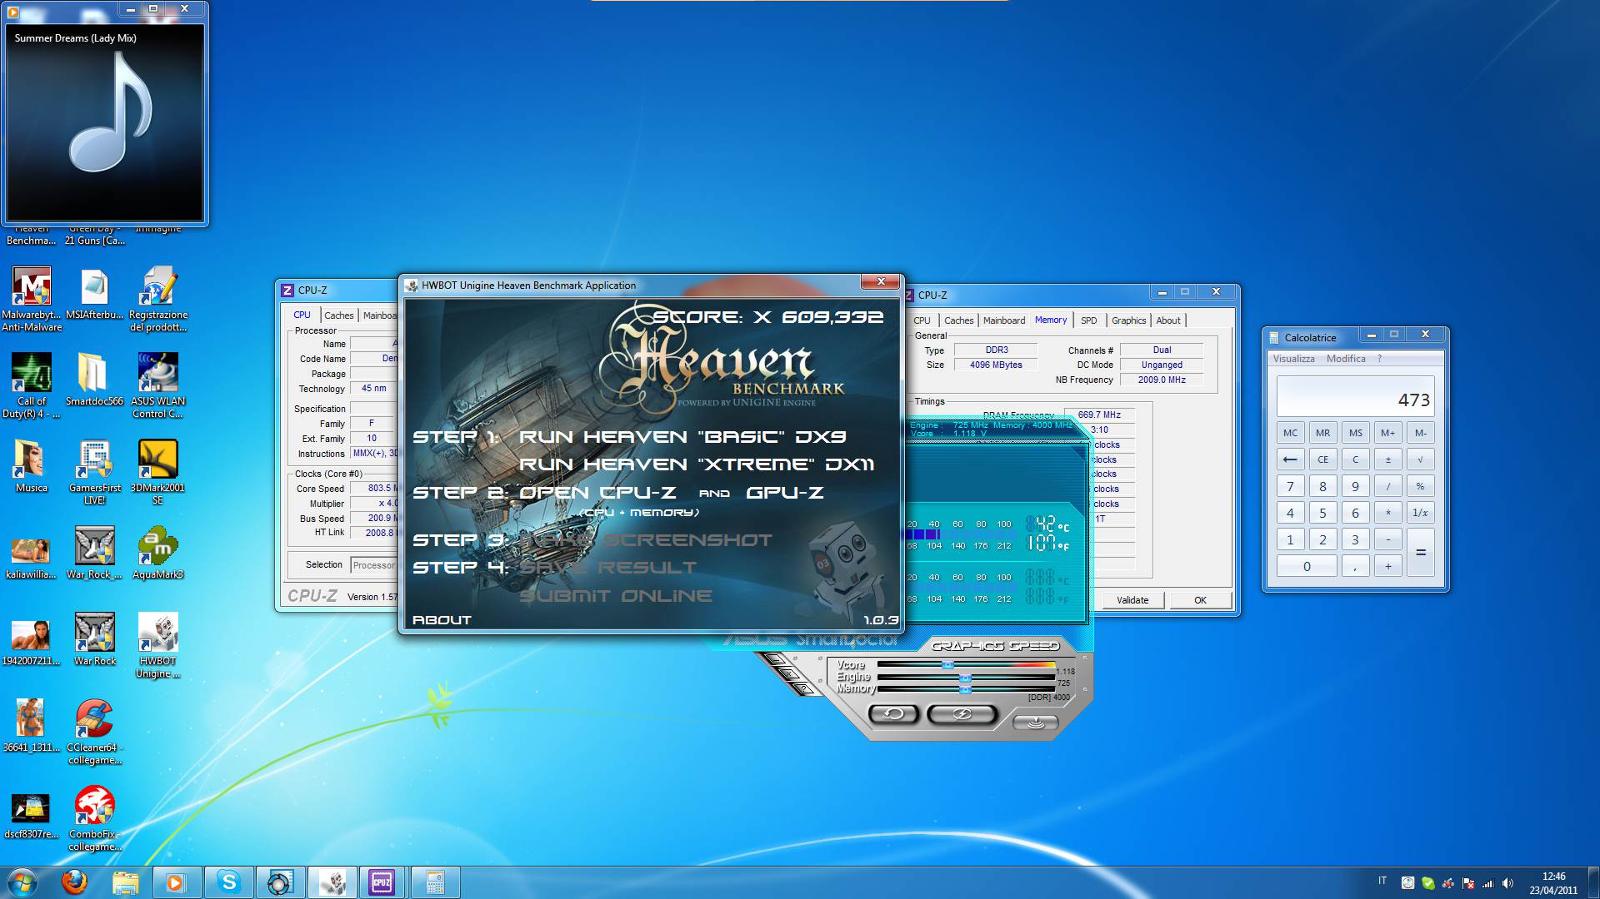The height and width of the screenshot is (899, 1600).
Task: Open ASUS WLAN Control Center shortcut
Action: [158, 386]
